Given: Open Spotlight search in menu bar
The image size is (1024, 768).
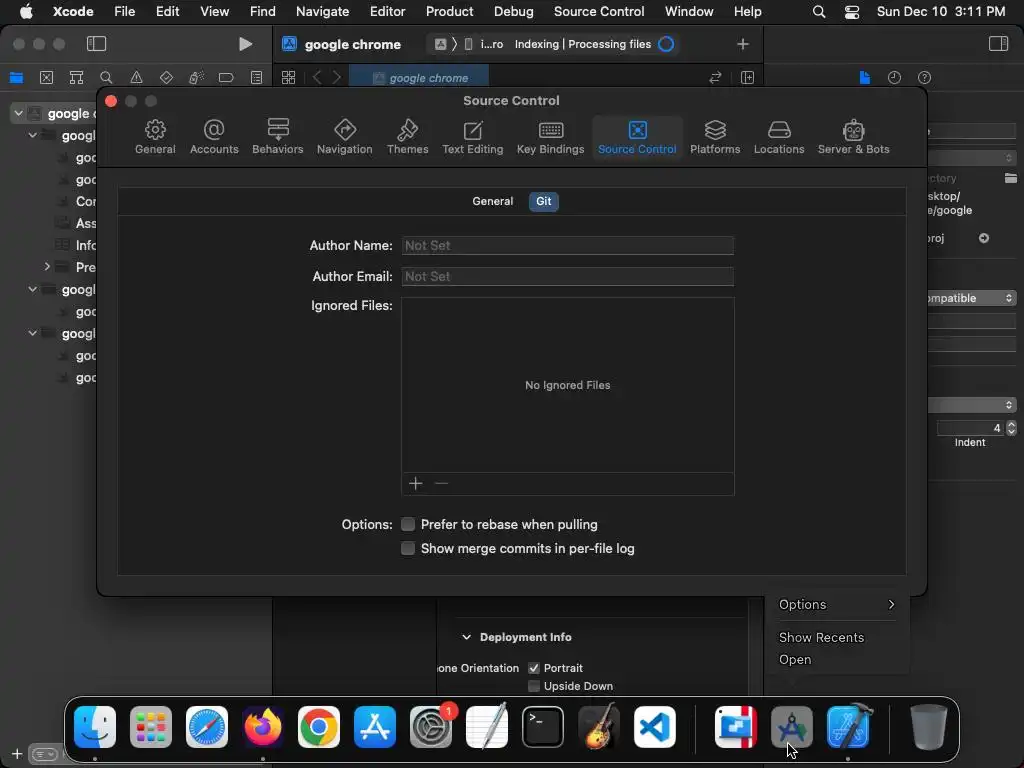Looking at the screenshot, I should coord(818,11).
